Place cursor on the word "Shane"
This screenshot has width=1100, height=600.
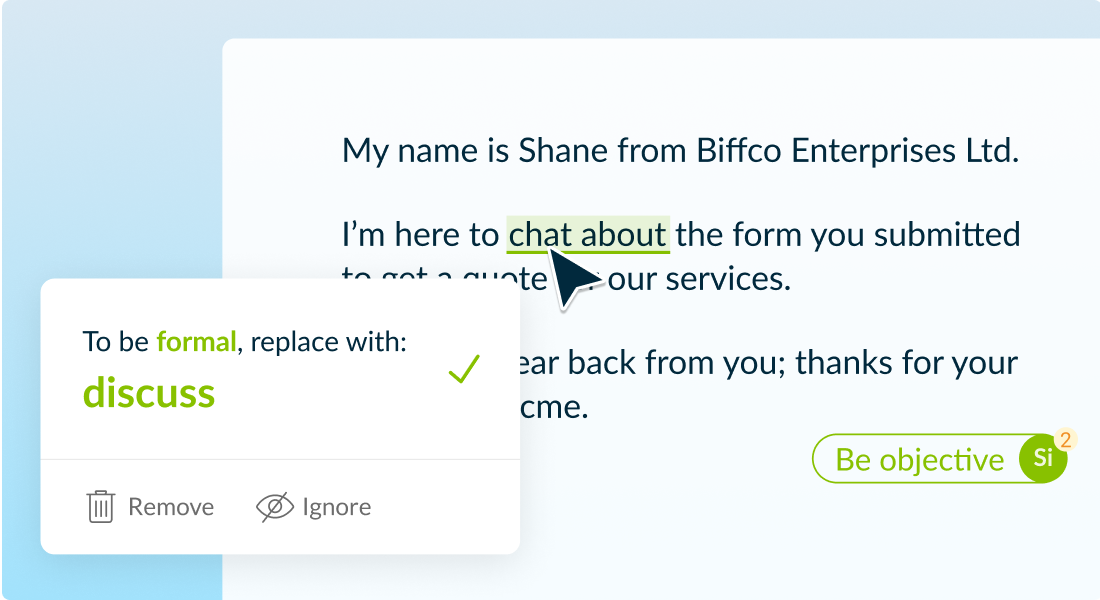[x=563, y=151]
